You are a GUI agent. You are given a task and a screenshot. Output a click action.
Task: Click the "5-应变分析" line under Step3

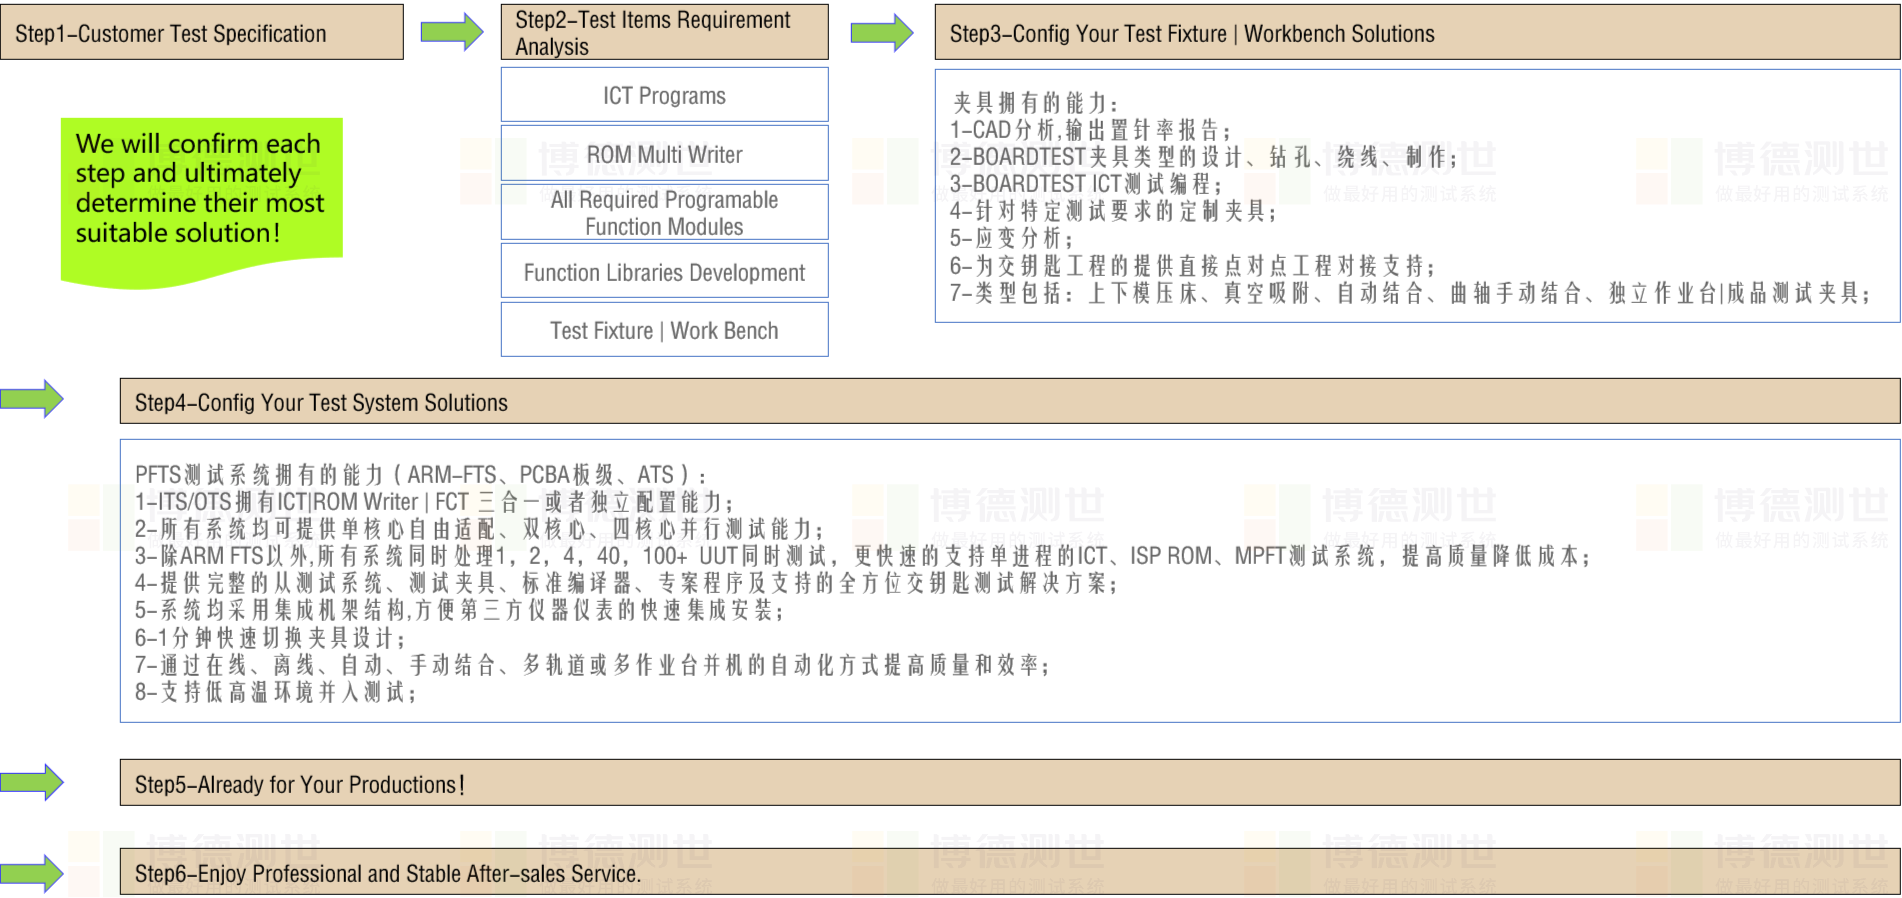click(x=1011, y=238)
